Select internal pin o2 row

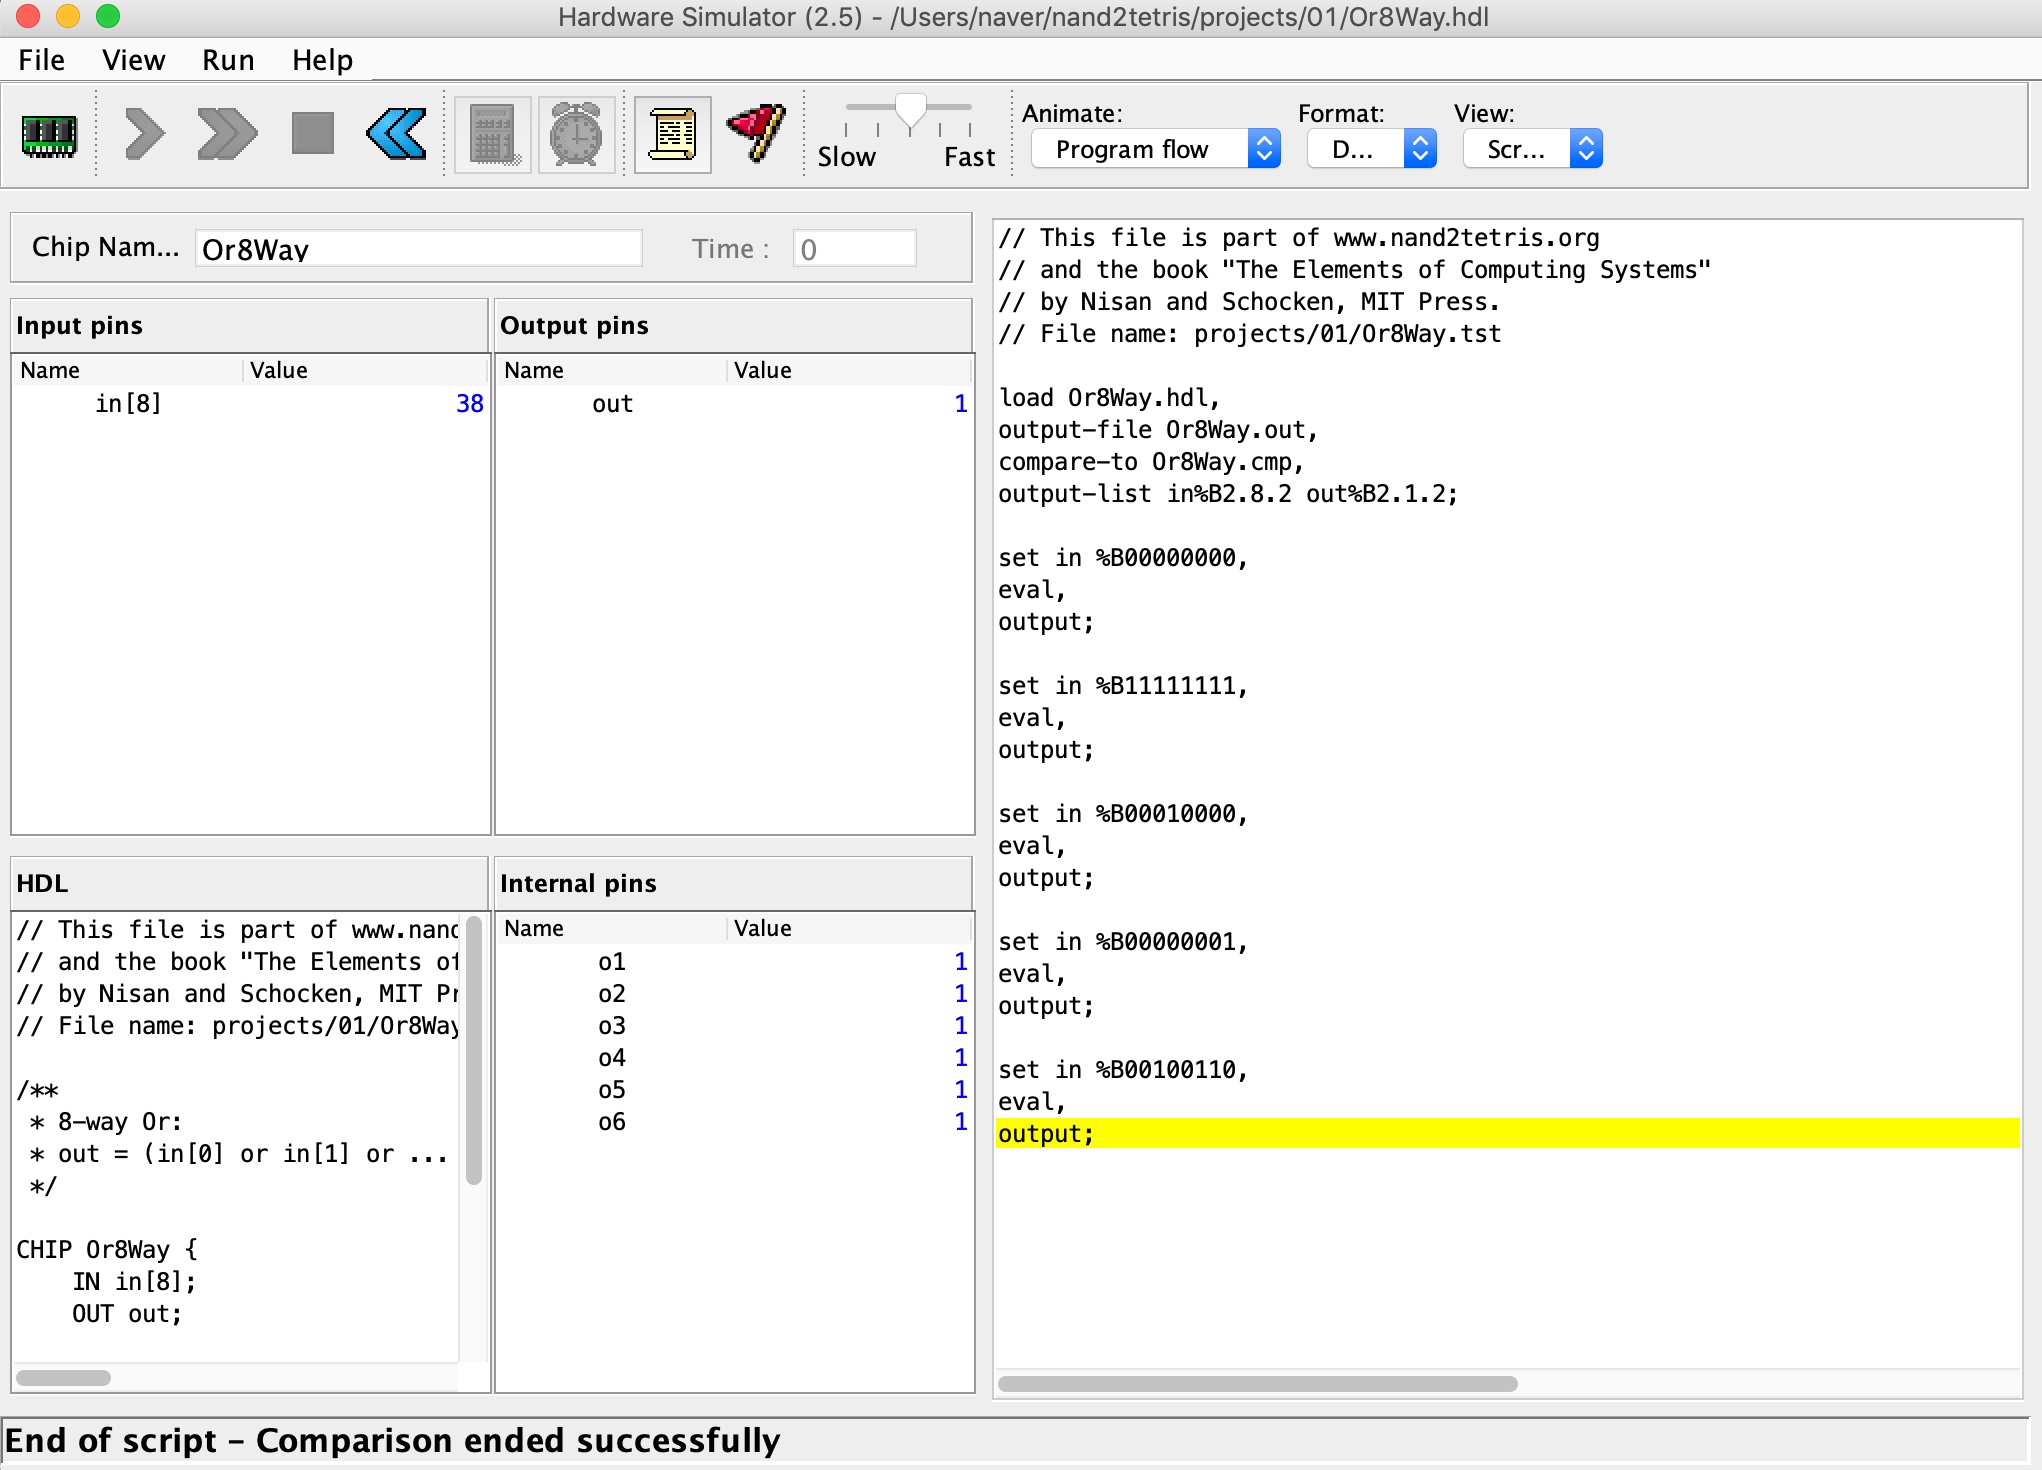(734, 993)
